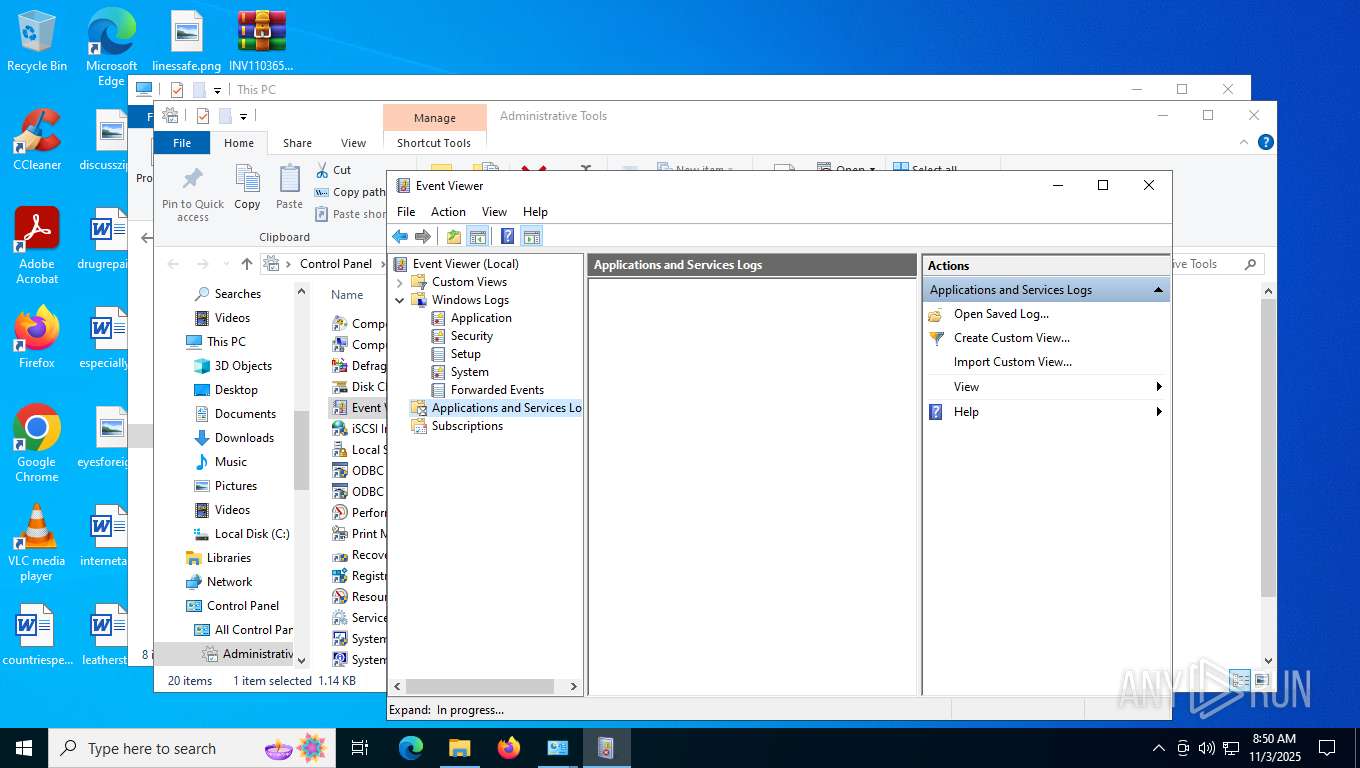Click the blue Help icon in Event Viewer toolbar
Image resolution: width=1360 pixels, height=768 pixels.
tap(507, 237)
